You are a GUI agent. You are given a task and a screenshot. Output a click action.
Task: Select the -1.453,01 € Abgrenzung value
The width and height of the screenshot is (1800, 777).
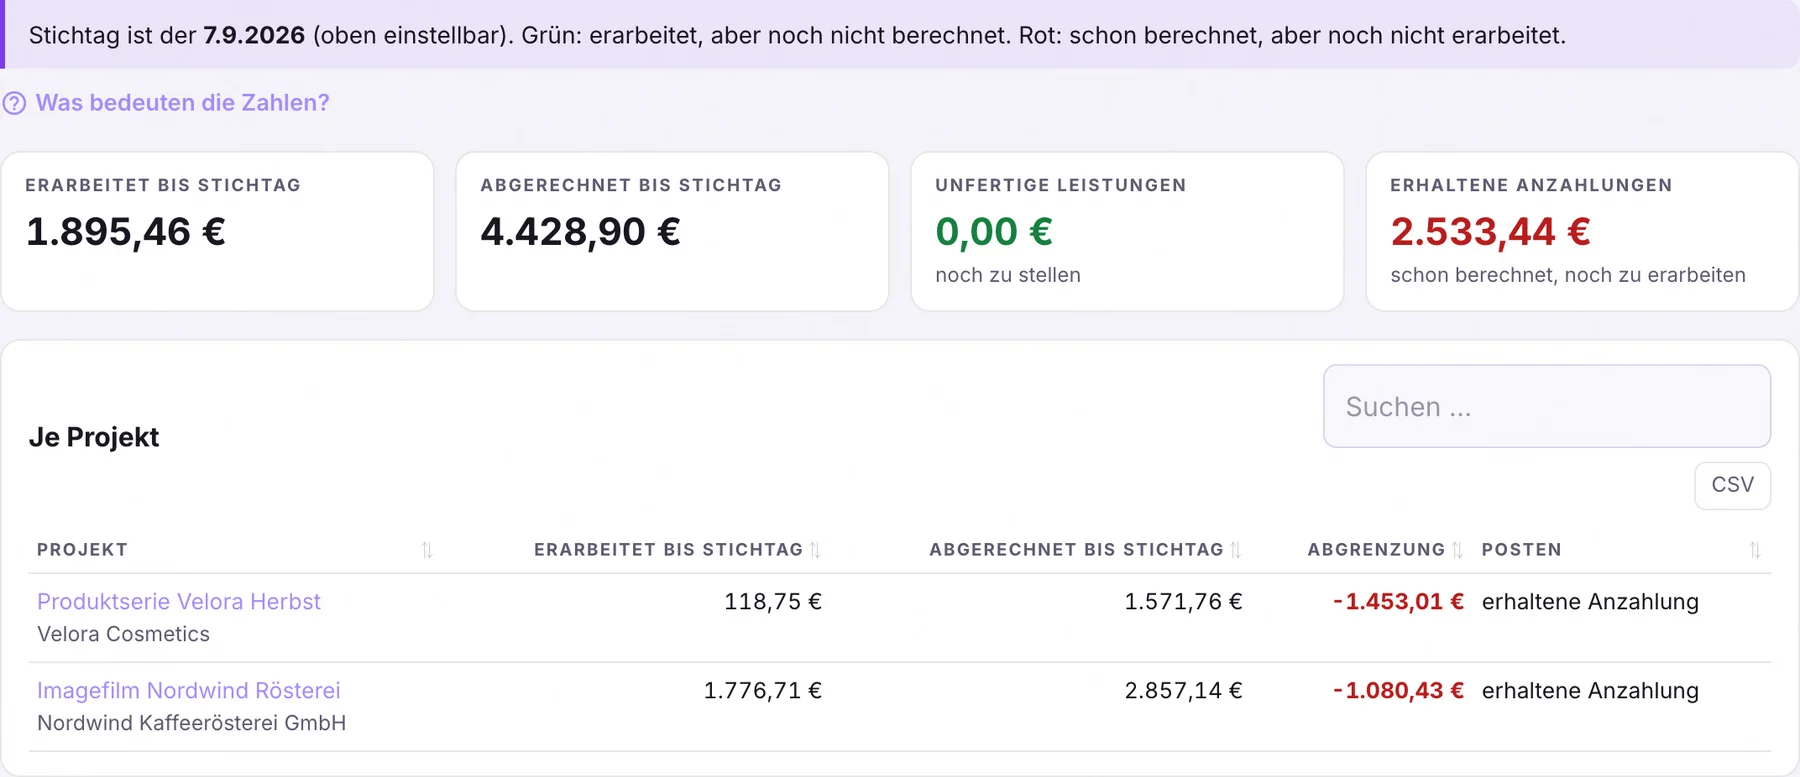point(1398,602)
